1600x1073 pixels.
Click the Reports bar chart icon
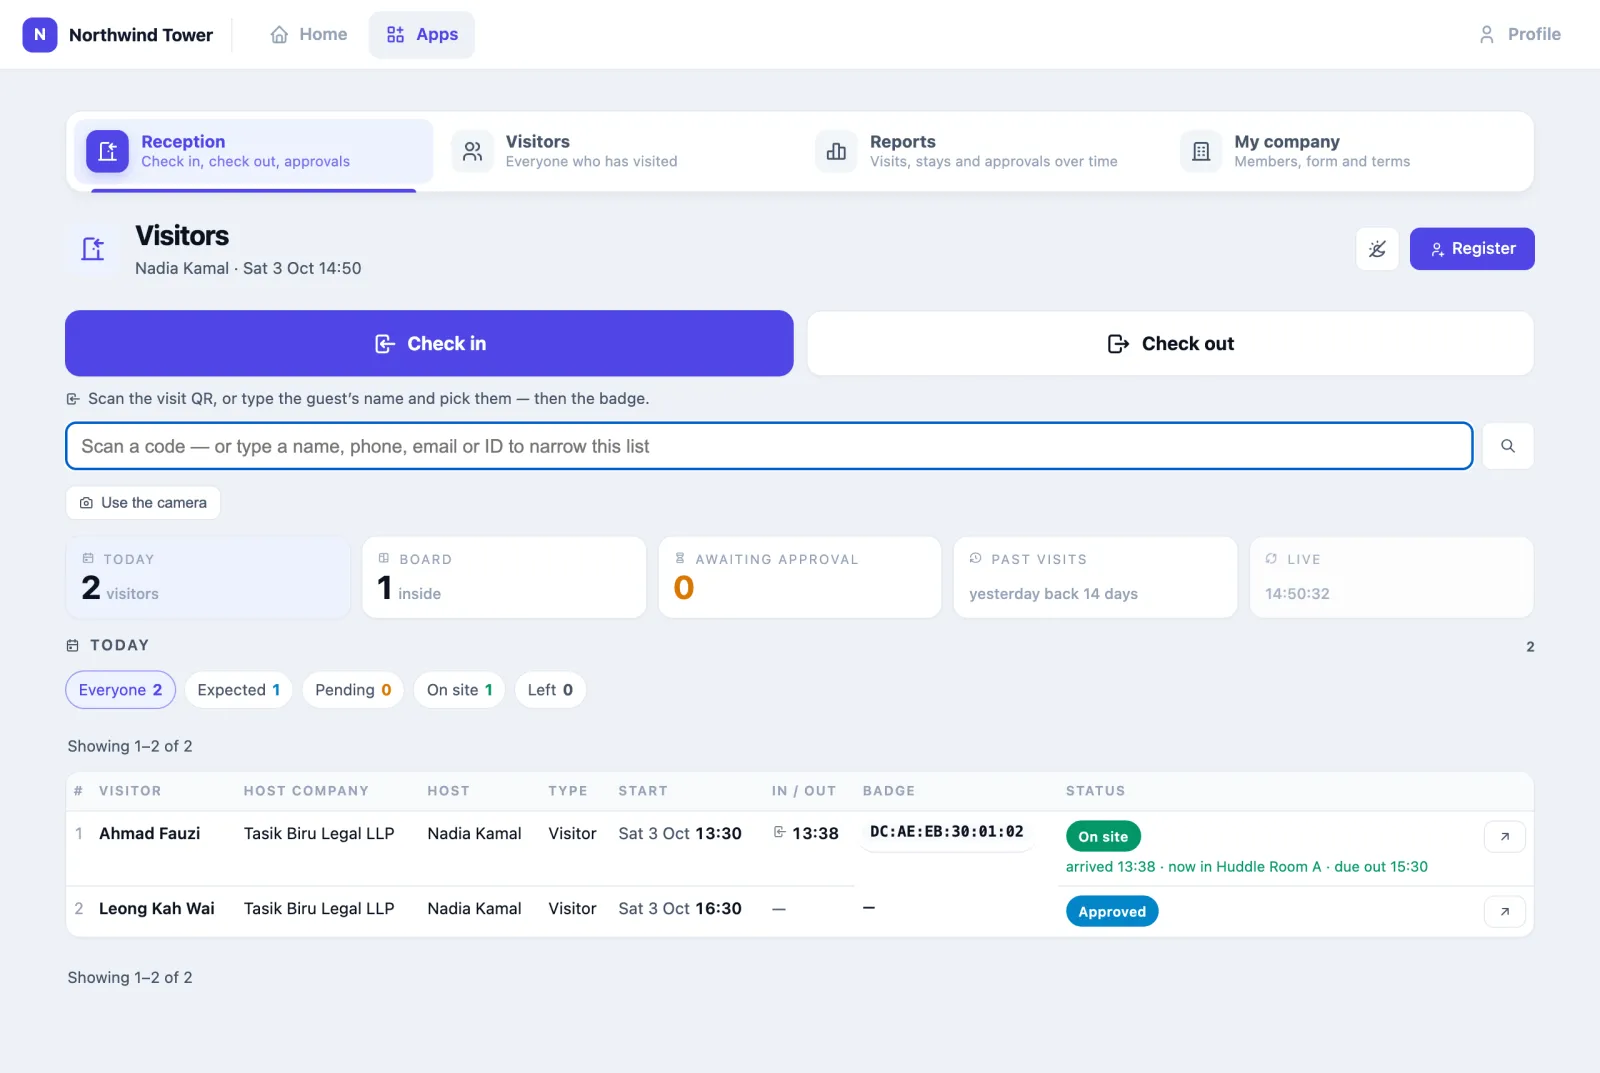[x=837, y=152]
